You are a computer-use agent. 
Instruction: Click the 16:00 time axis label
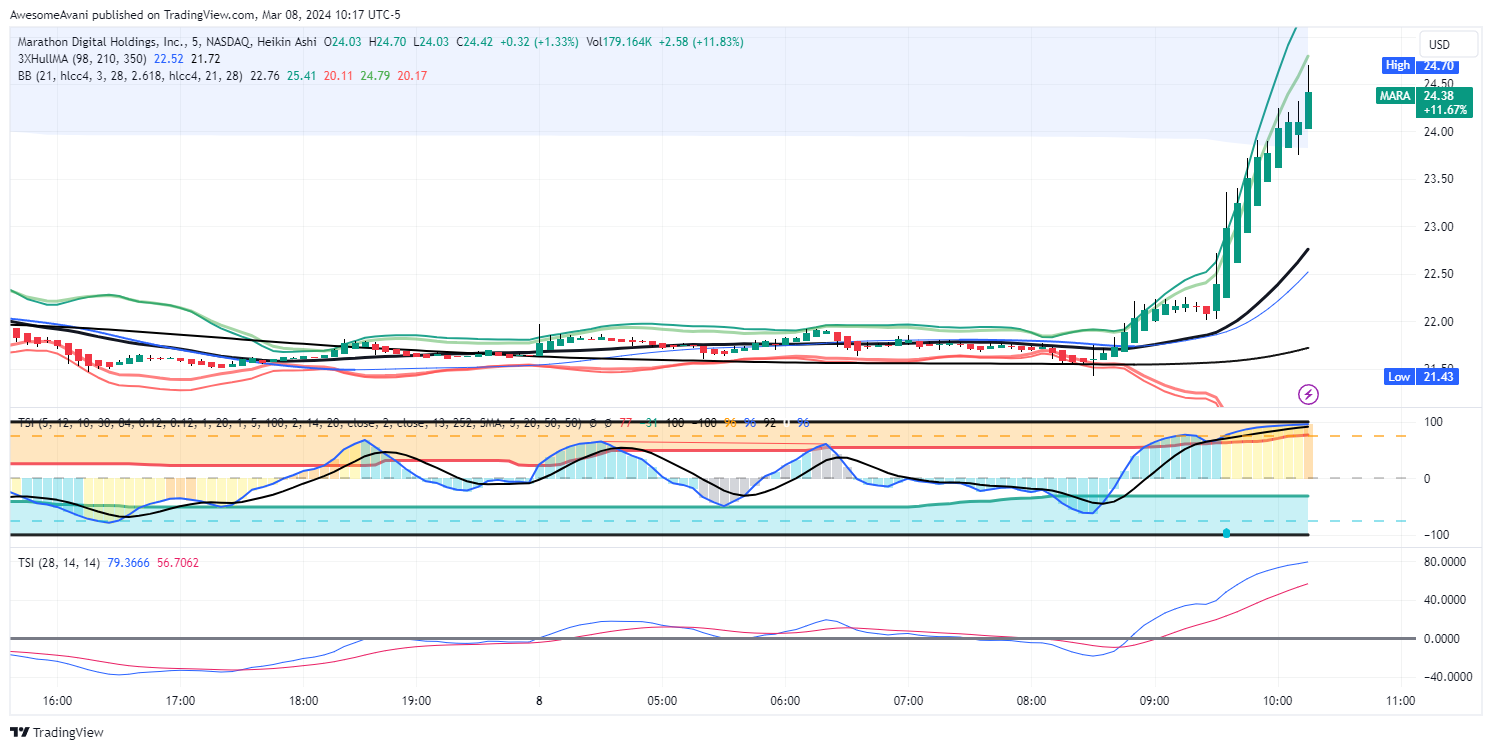(x=58, y=701)
